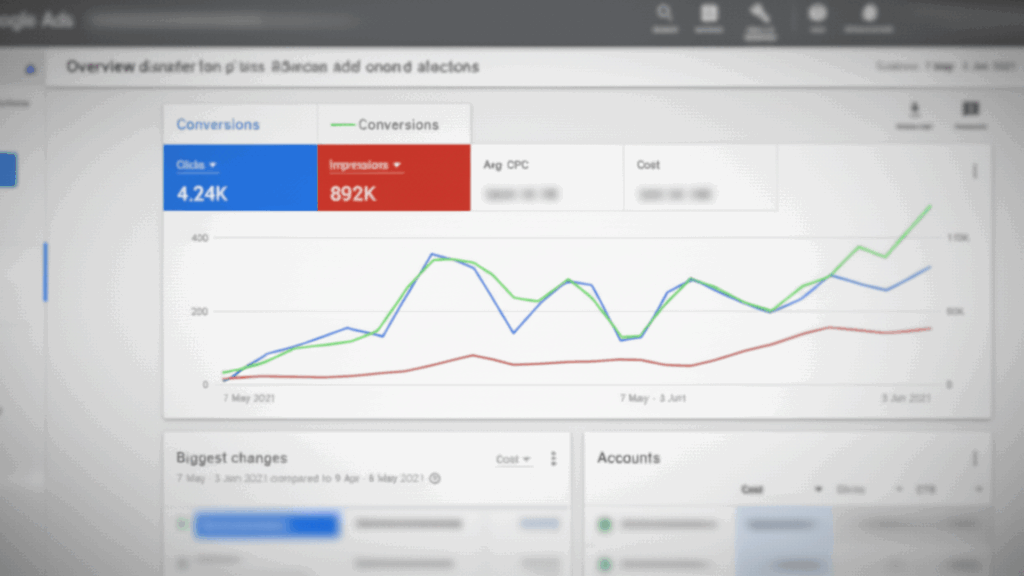The width and height of the screenshot is (1024, 576).
Task: Click the Cost metric tile
Action: [x=700, y=178]
